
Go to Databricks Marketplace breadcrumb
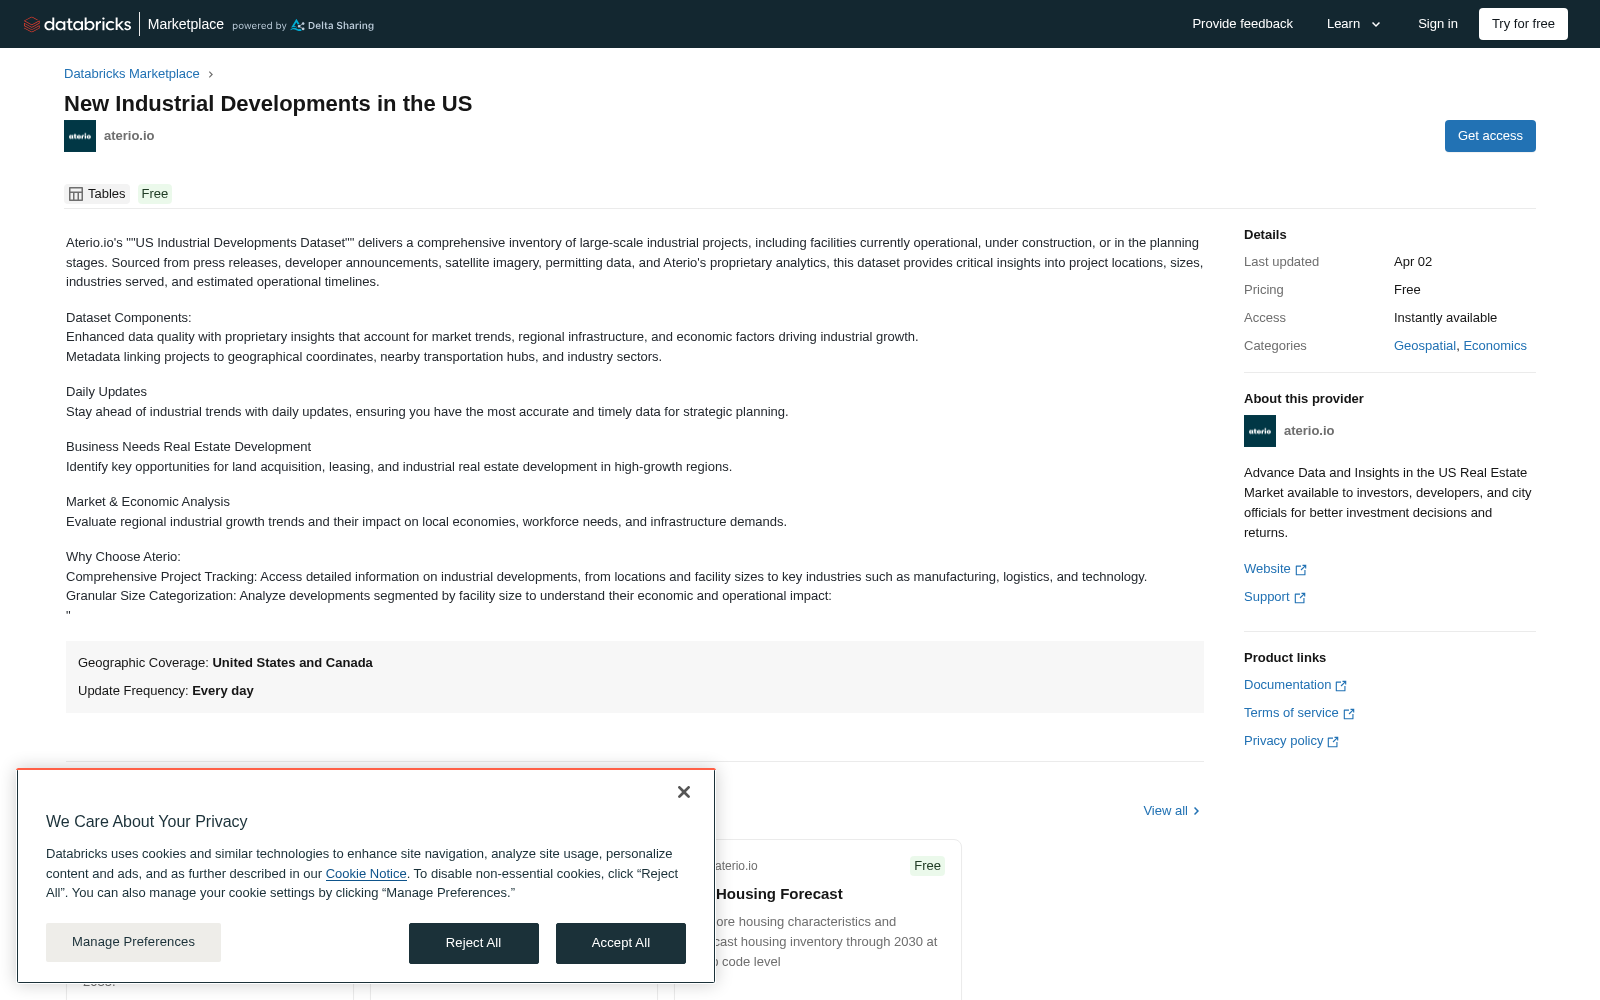132,74
